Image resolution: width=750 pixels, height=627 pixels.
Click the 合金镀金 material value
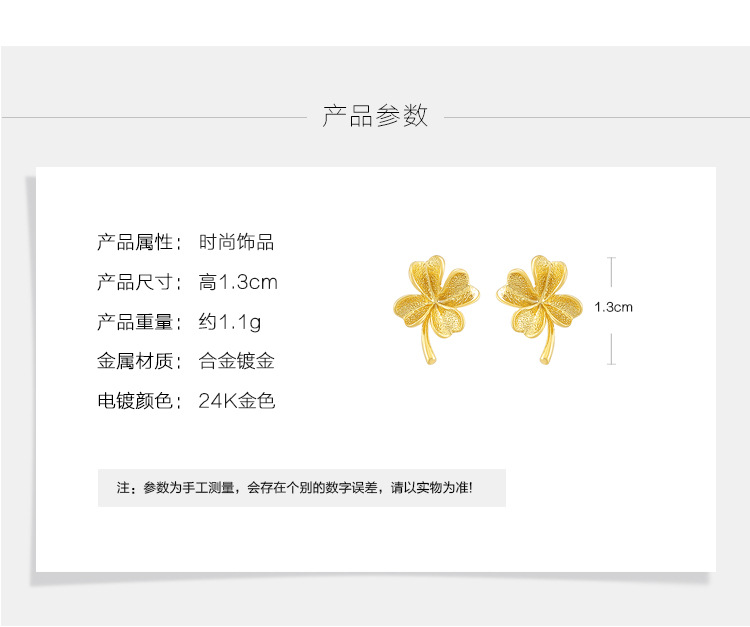(236, 361)
